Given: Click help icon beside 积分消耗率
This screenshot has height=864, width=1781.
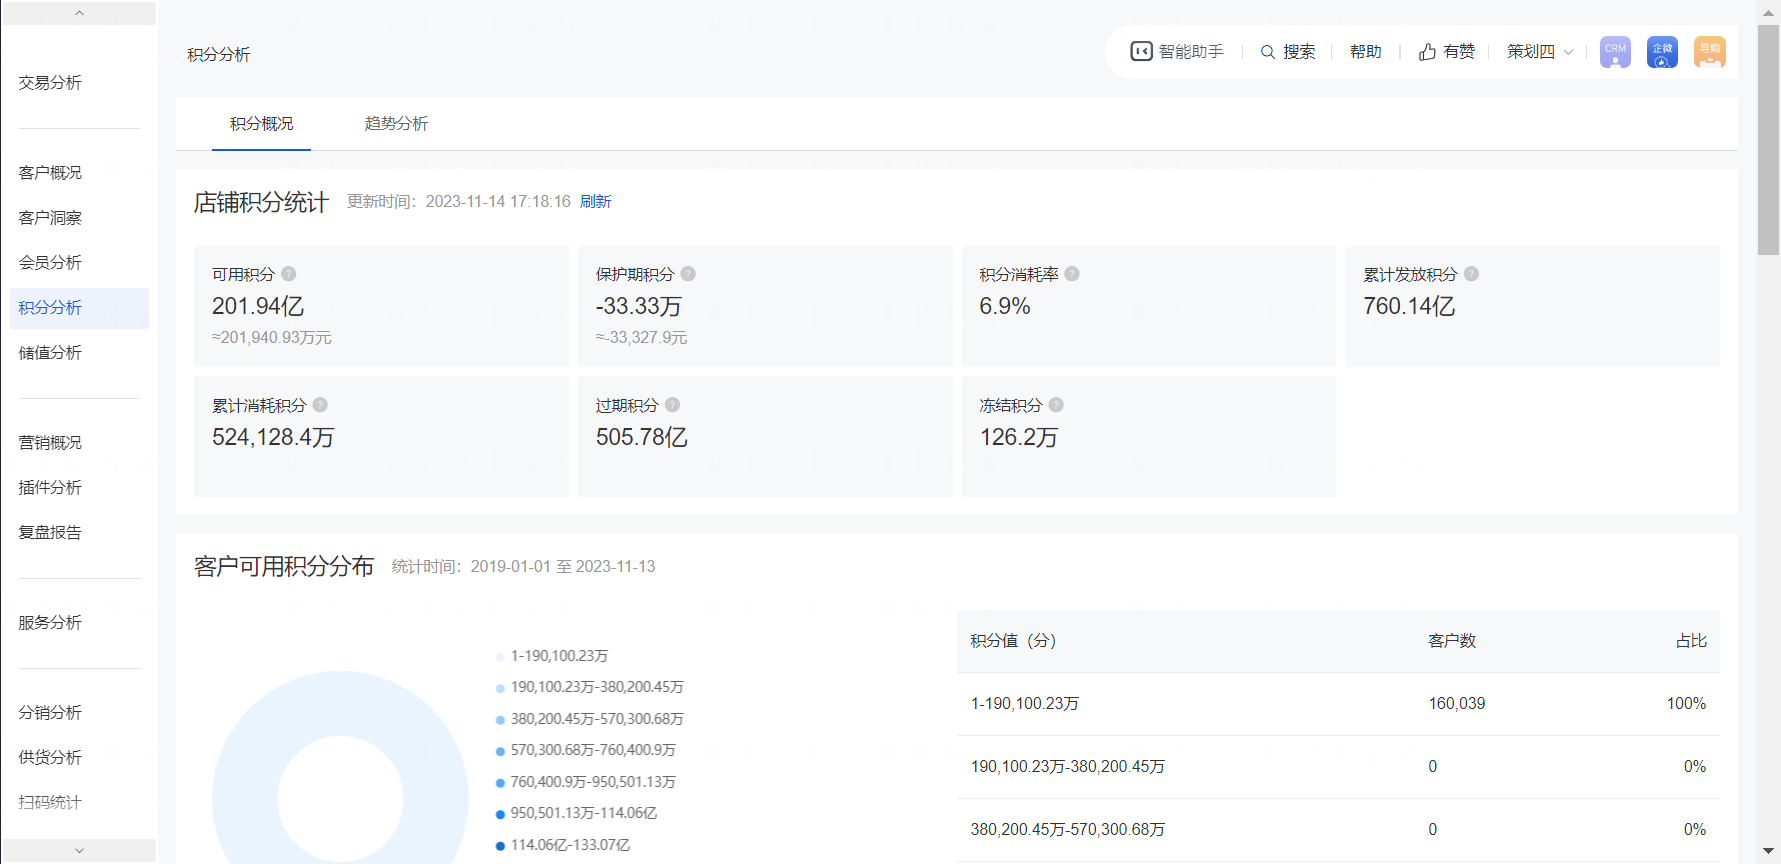Looking at the screenshot, I should point(1072,274).
